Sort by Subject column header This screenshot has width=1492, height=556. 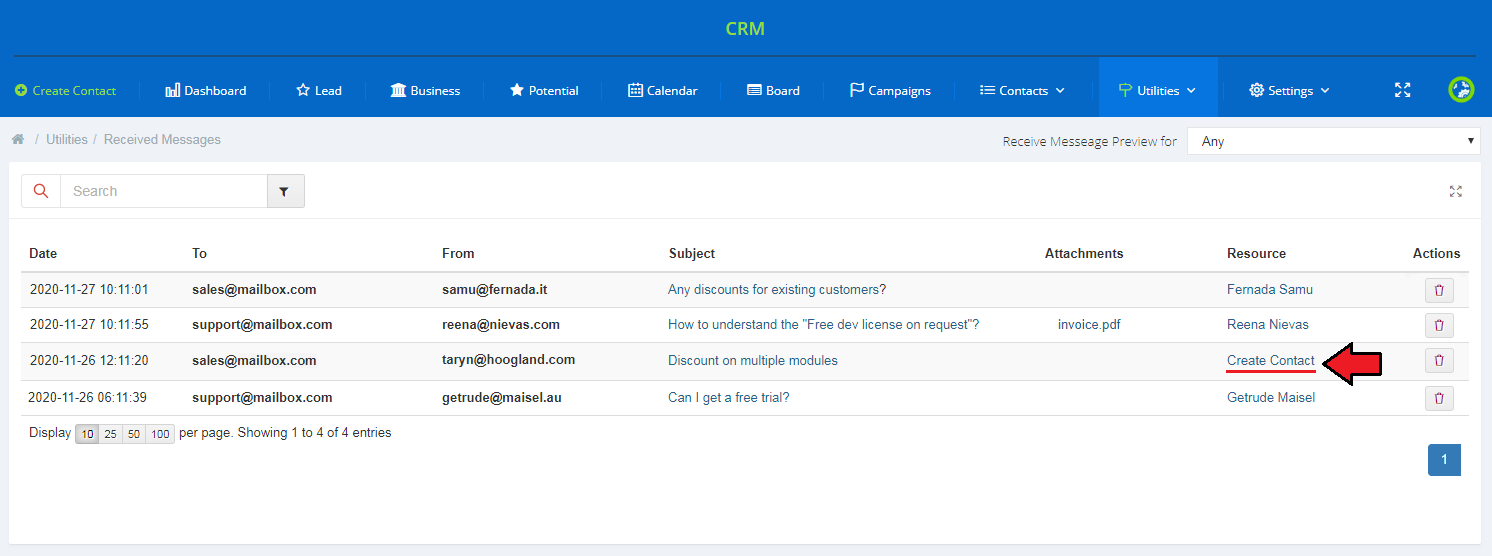pyautogui.click(x=692, y=254)
